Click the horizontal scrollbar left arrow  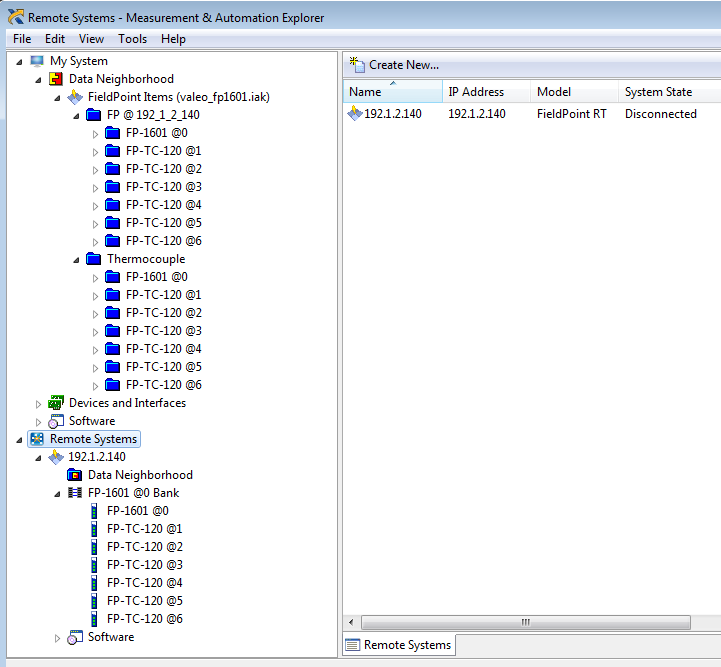[x=351, y=622]
